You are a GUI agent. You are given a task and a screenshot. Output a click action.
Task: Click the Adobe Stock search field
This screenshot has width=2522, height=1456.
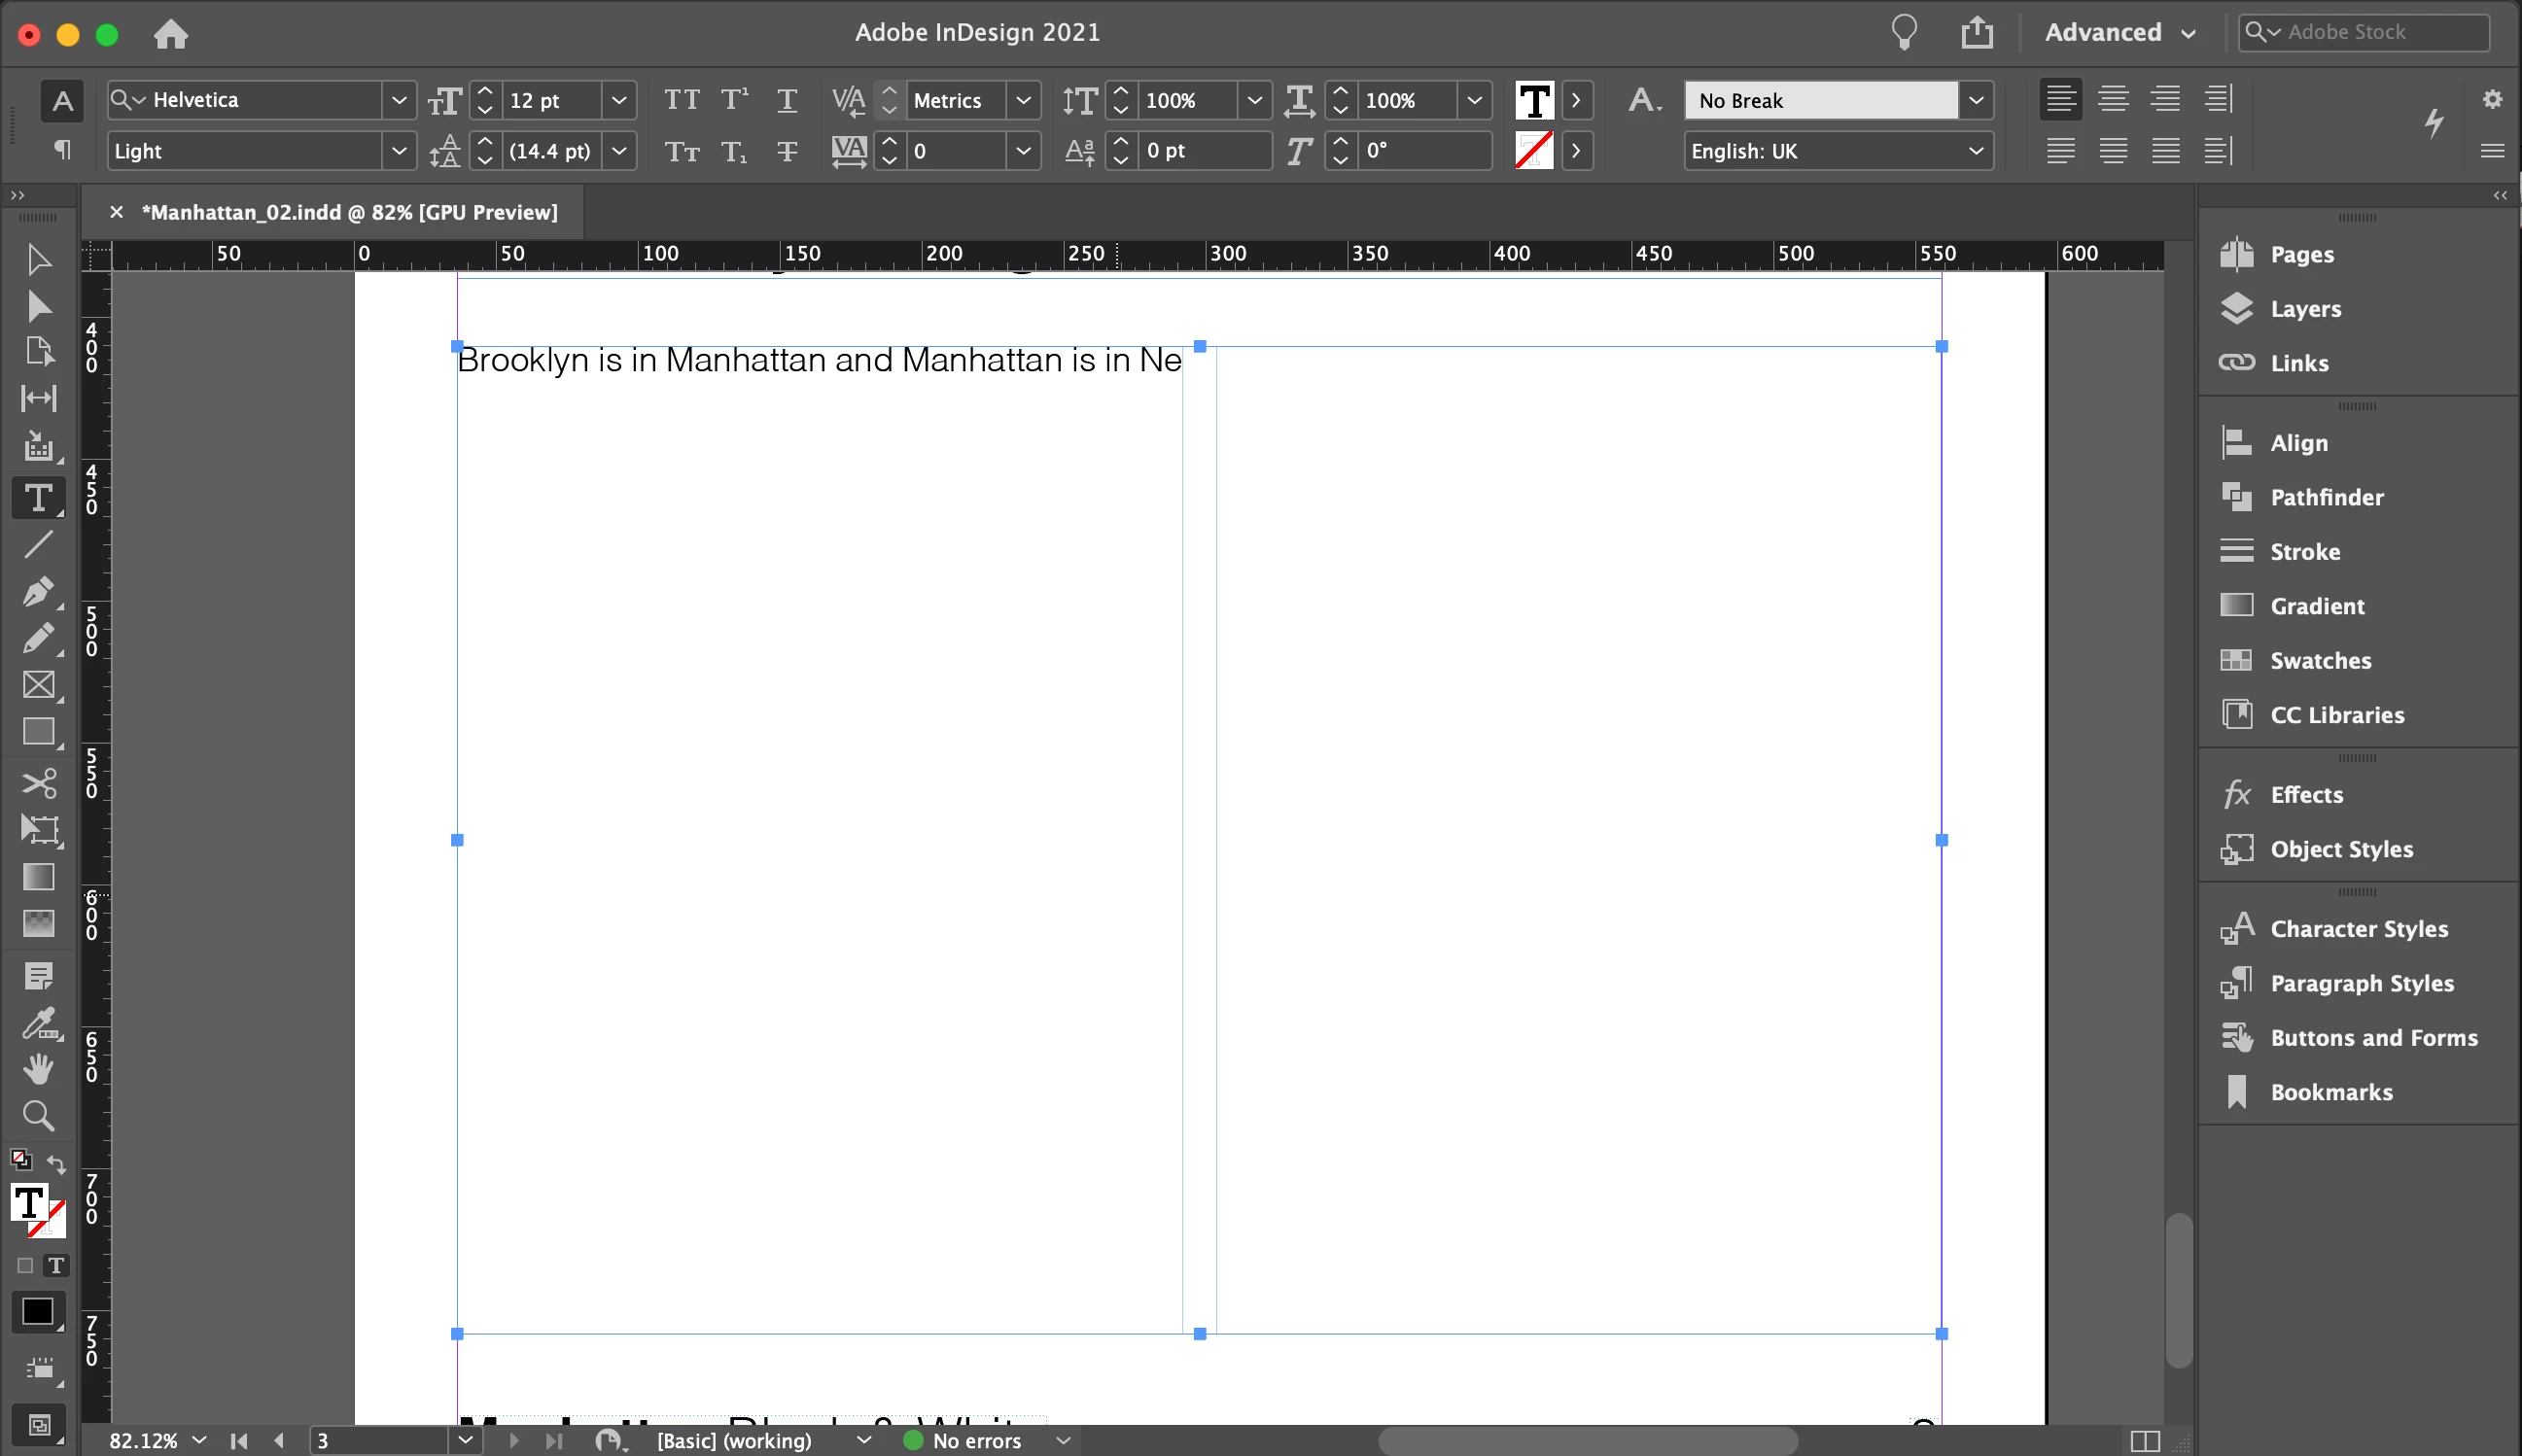(x=2380, y=32)
